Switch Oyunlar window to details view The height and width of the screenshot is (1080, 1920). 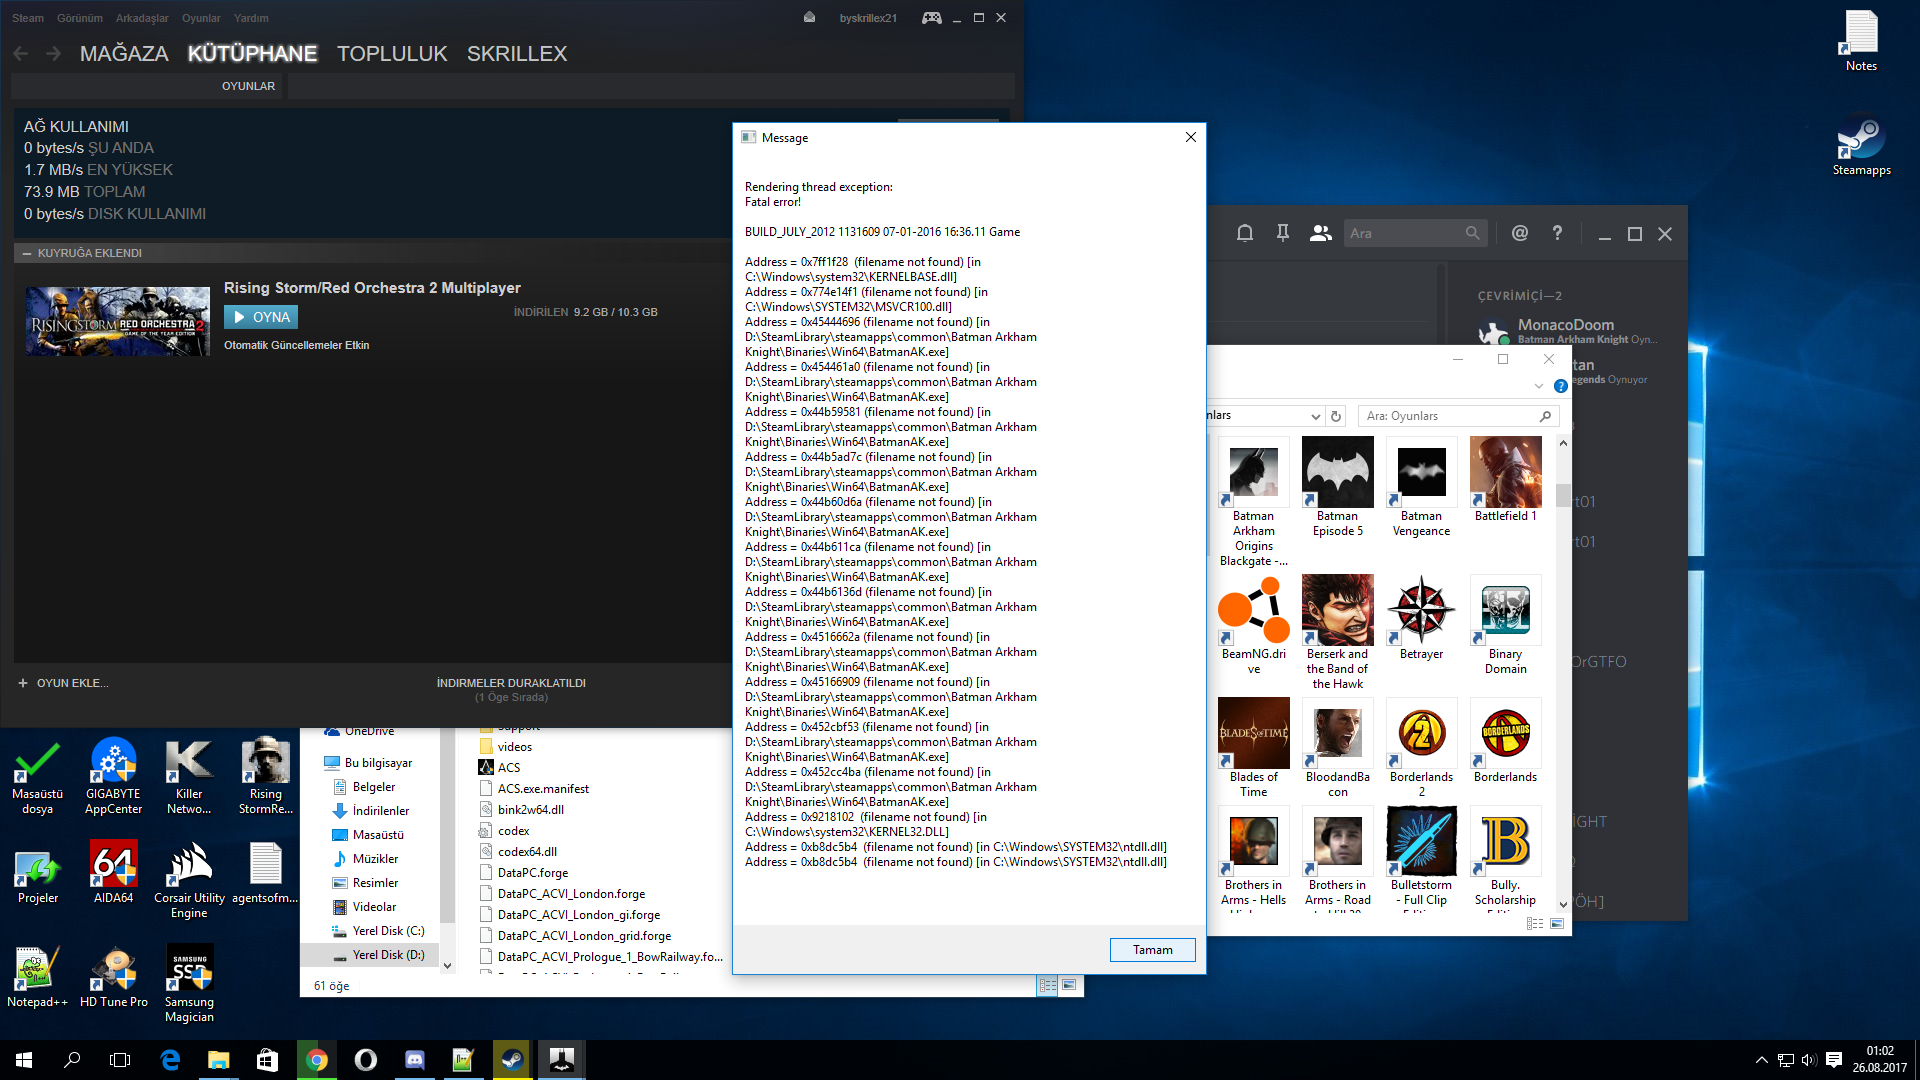click(1535, 924)
